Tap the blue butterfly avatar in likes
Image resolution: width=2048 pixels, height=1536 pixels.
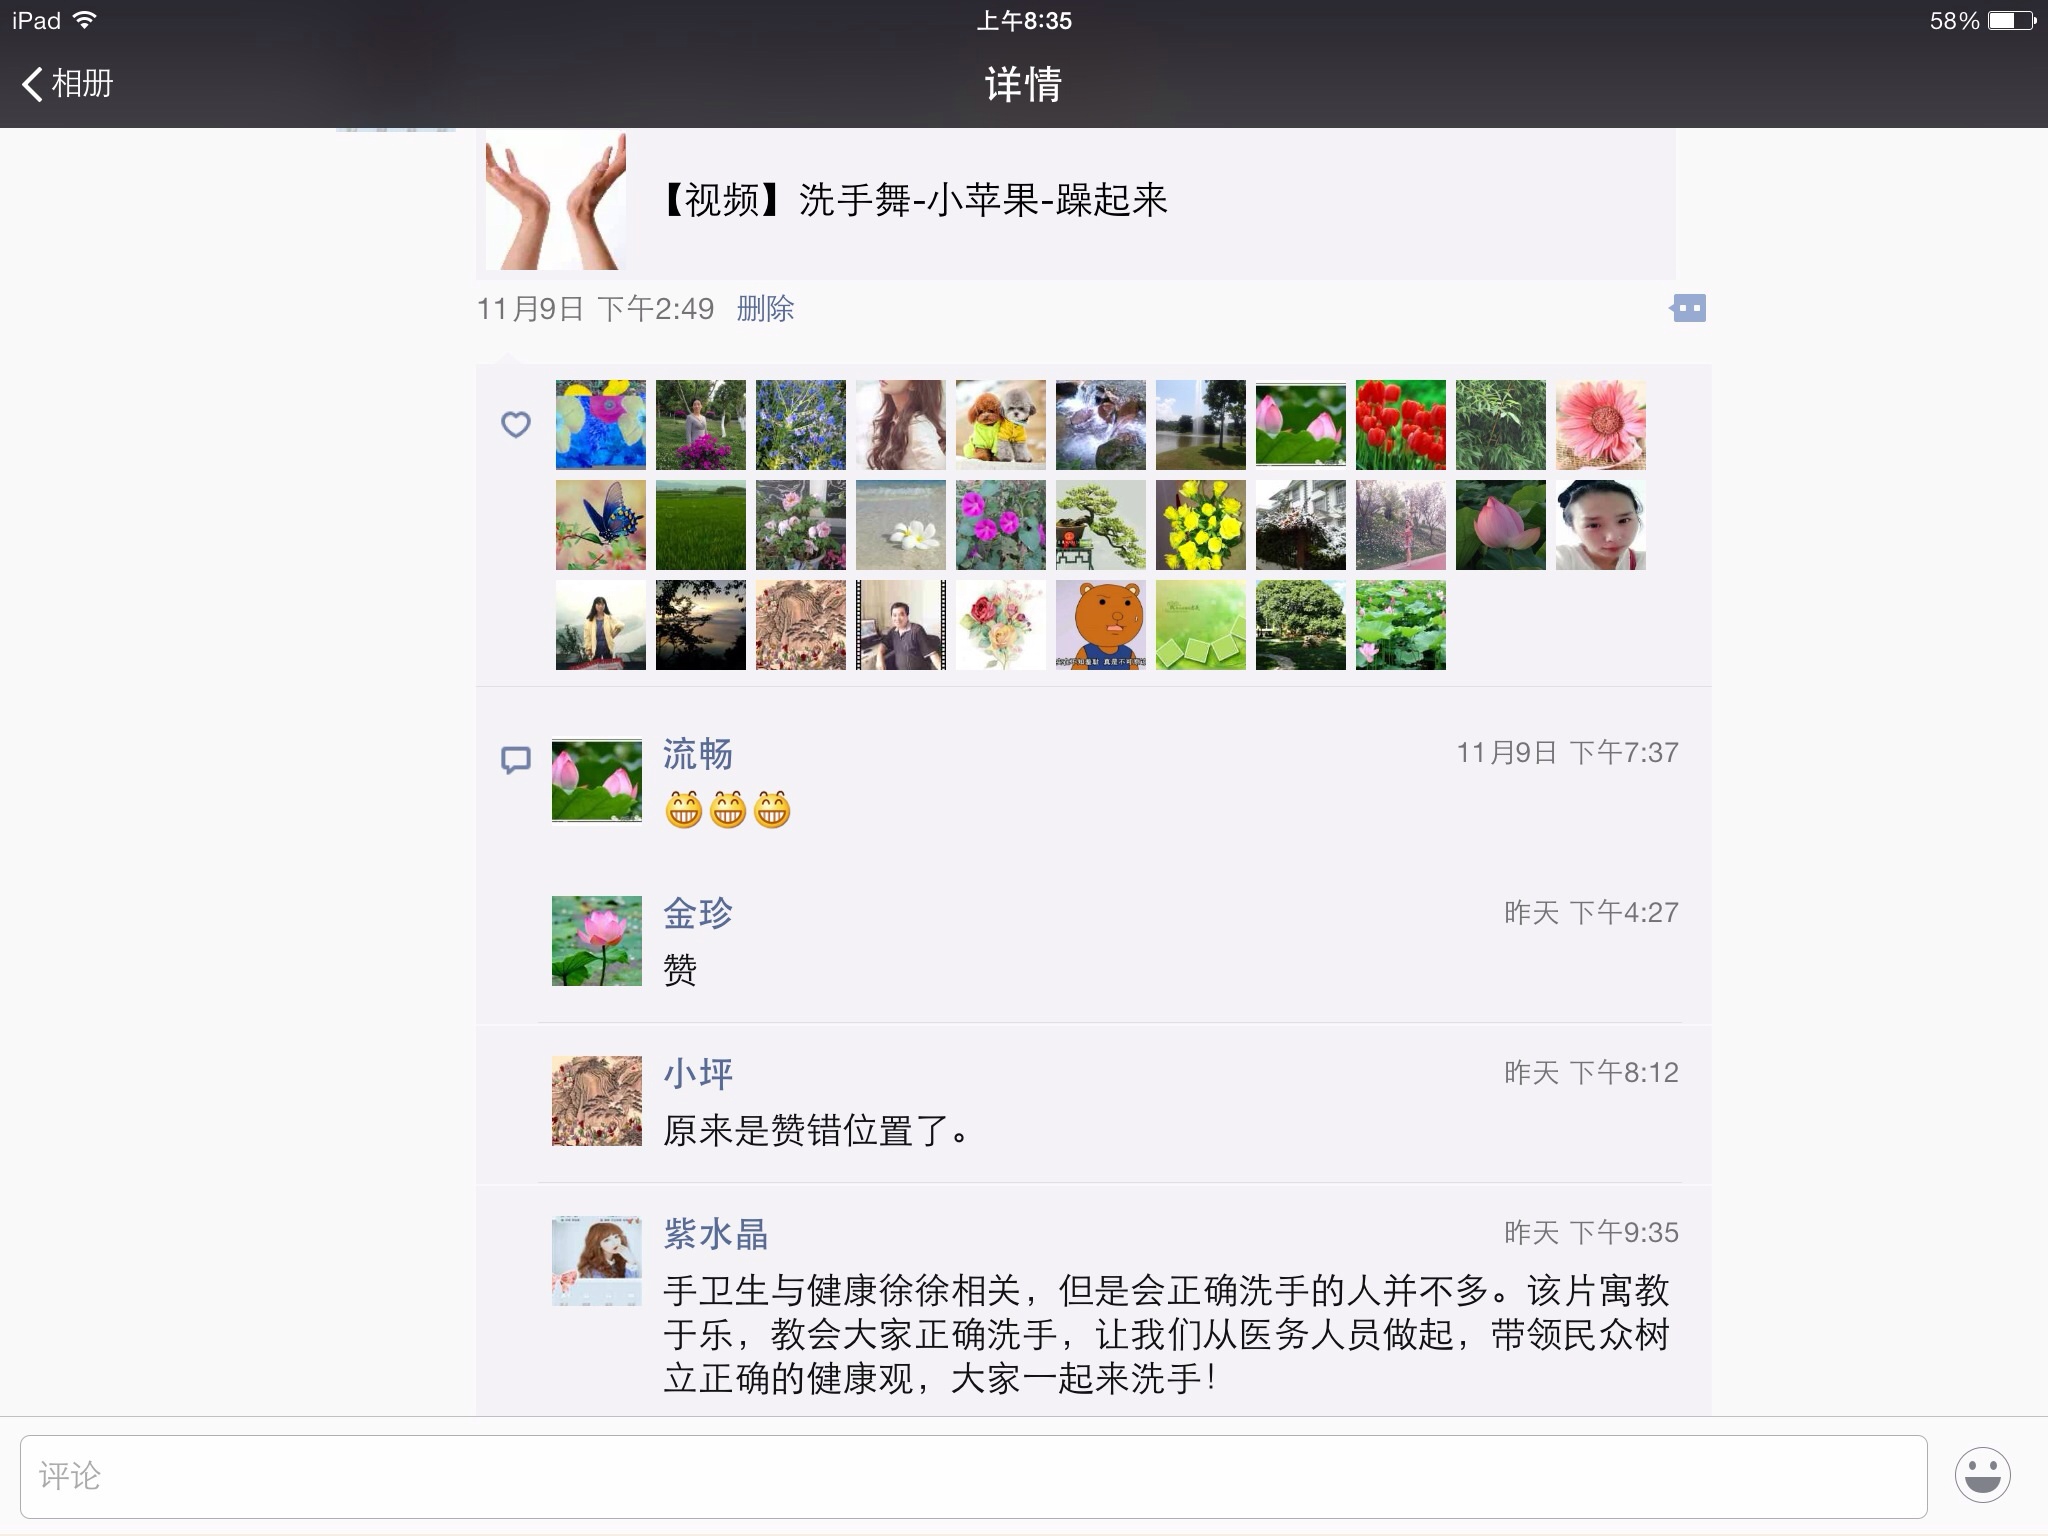[601, 525]
